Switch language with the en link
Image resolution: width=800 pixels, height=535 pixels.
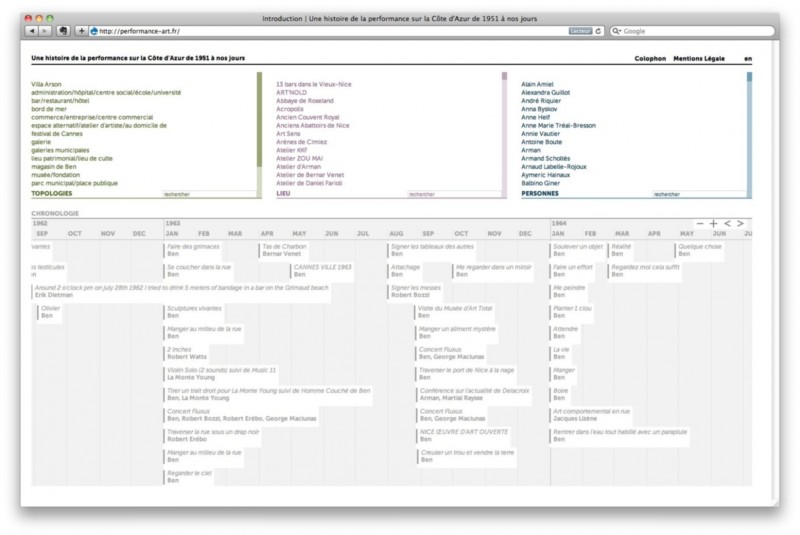747,59
